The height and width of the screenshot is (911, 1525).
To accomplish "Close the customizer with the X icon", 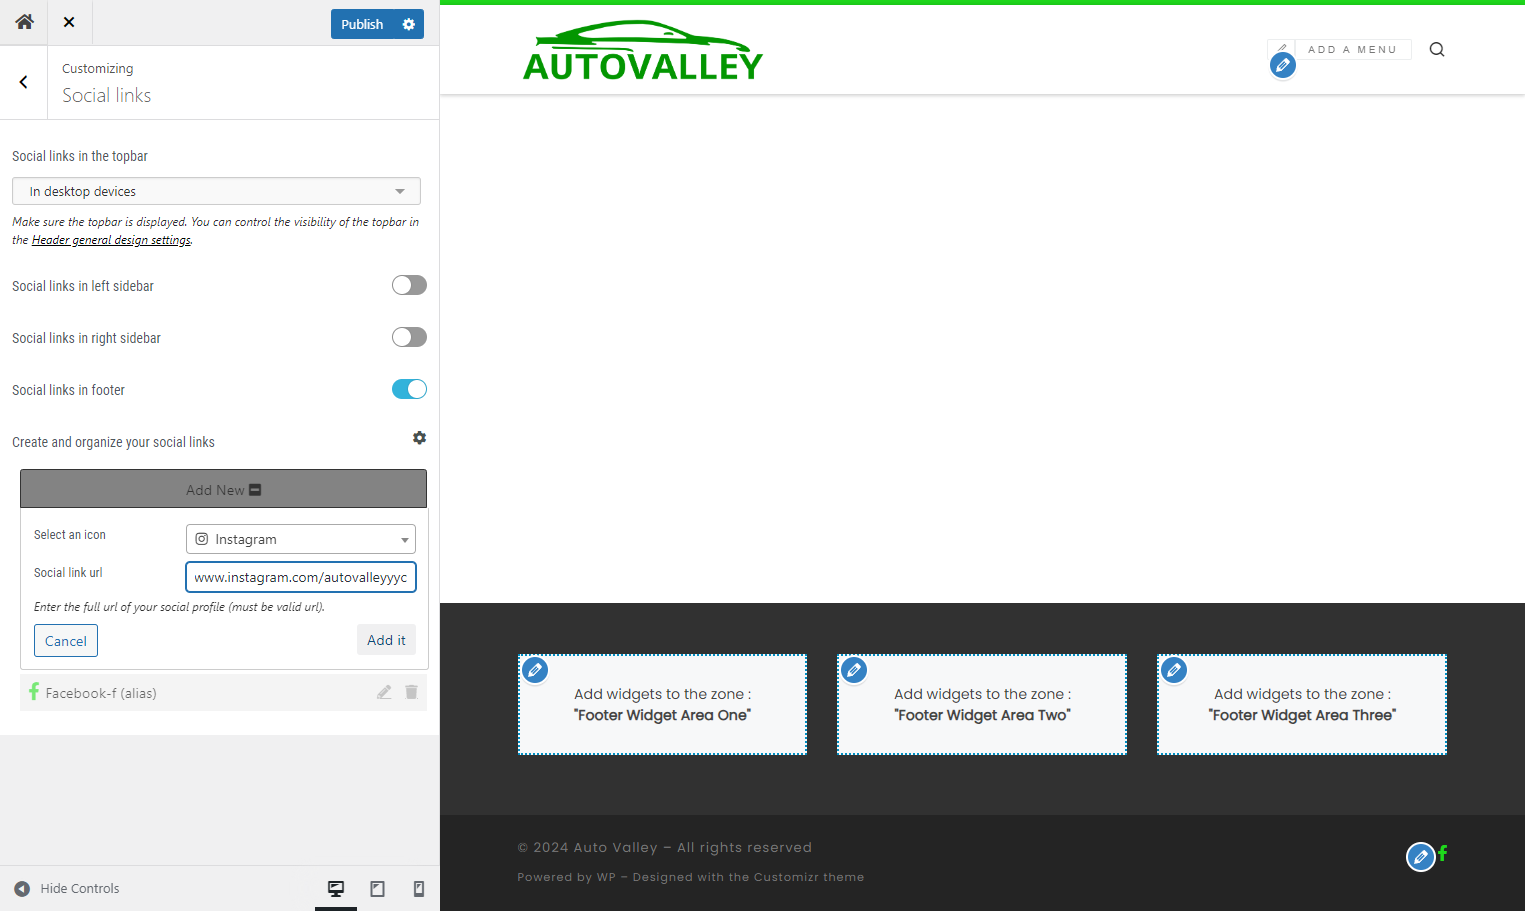I will point(69,22).
